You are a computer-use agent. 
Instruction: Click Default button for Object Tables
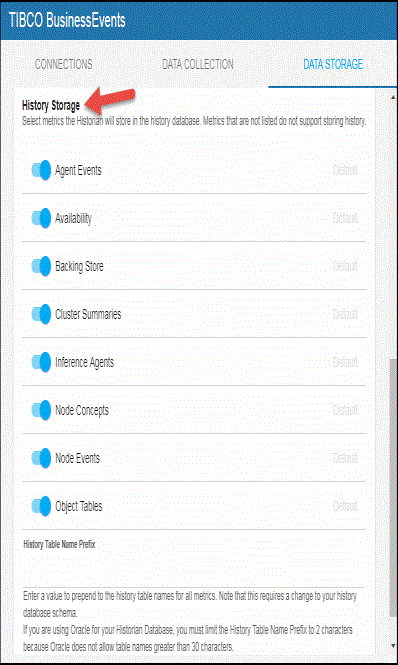click(345, 506)
